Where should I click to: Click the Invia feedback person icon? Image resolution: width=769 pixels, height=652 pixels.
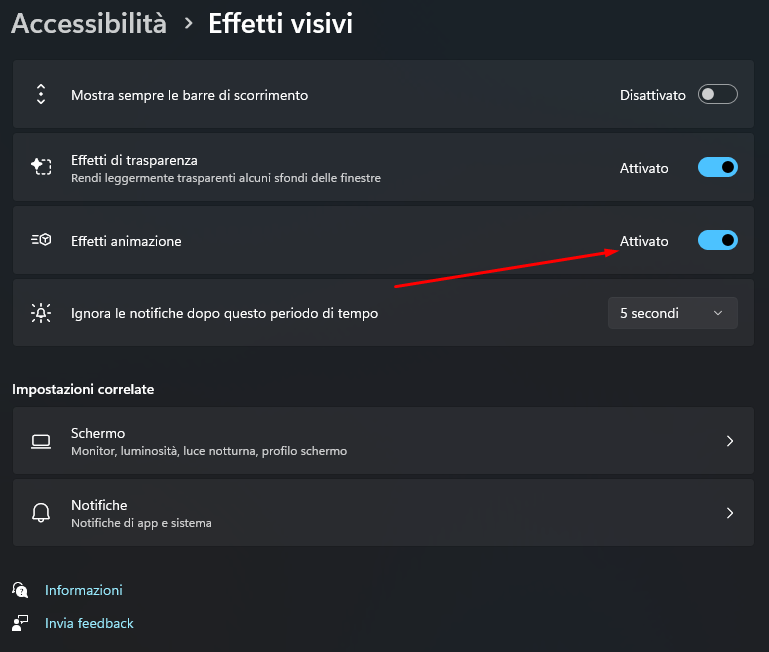pos(19,623)
